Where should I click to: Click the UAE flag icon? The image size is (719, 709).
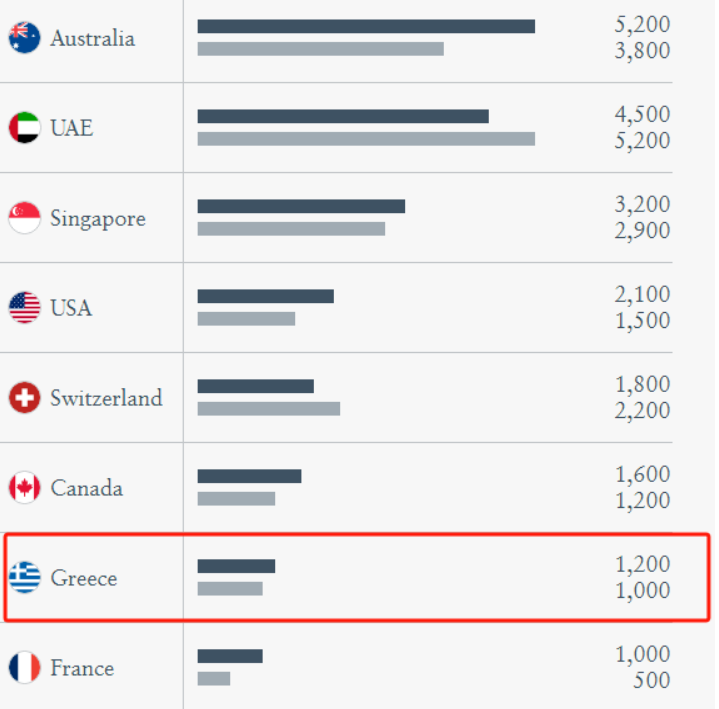24,127
